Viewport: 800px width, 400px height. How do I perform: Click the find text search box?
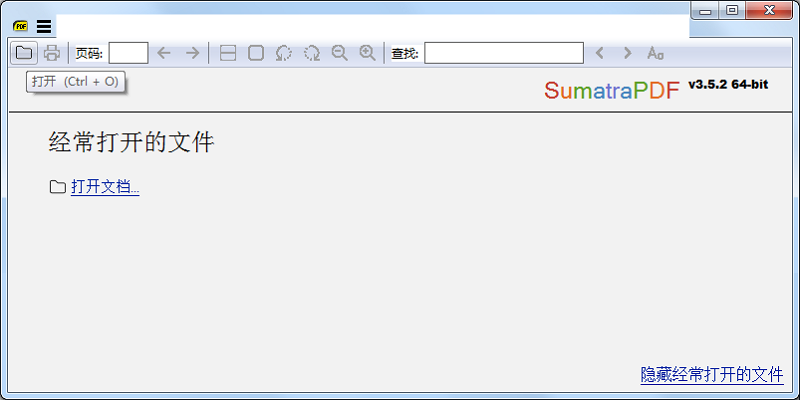coord(504,53)
